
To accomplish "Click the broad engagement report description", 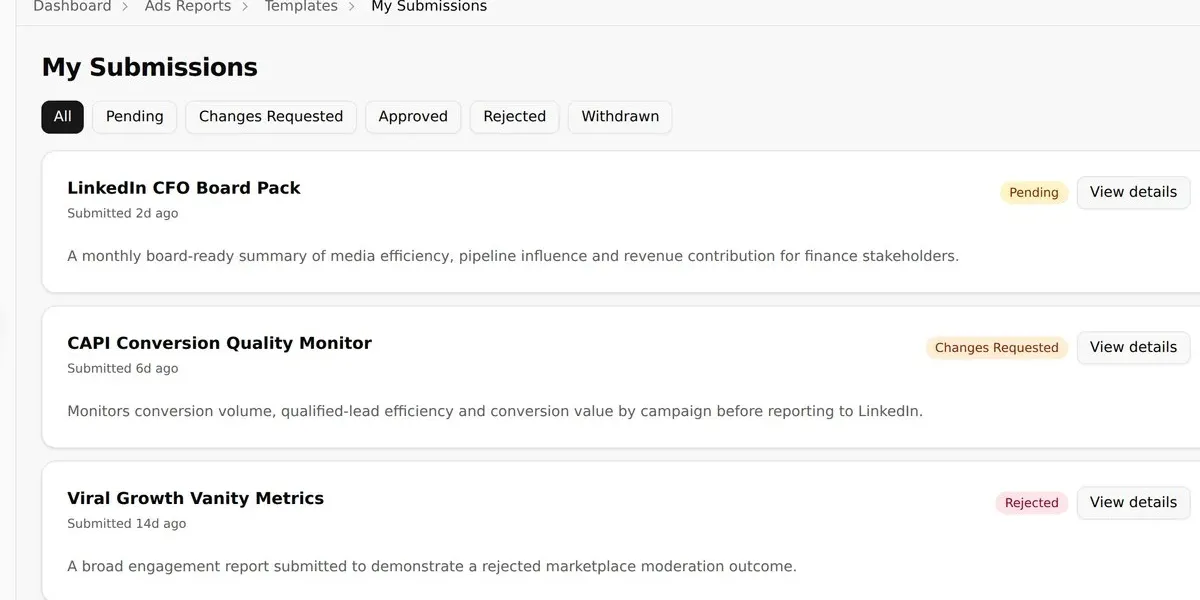I will pos(432,566).
